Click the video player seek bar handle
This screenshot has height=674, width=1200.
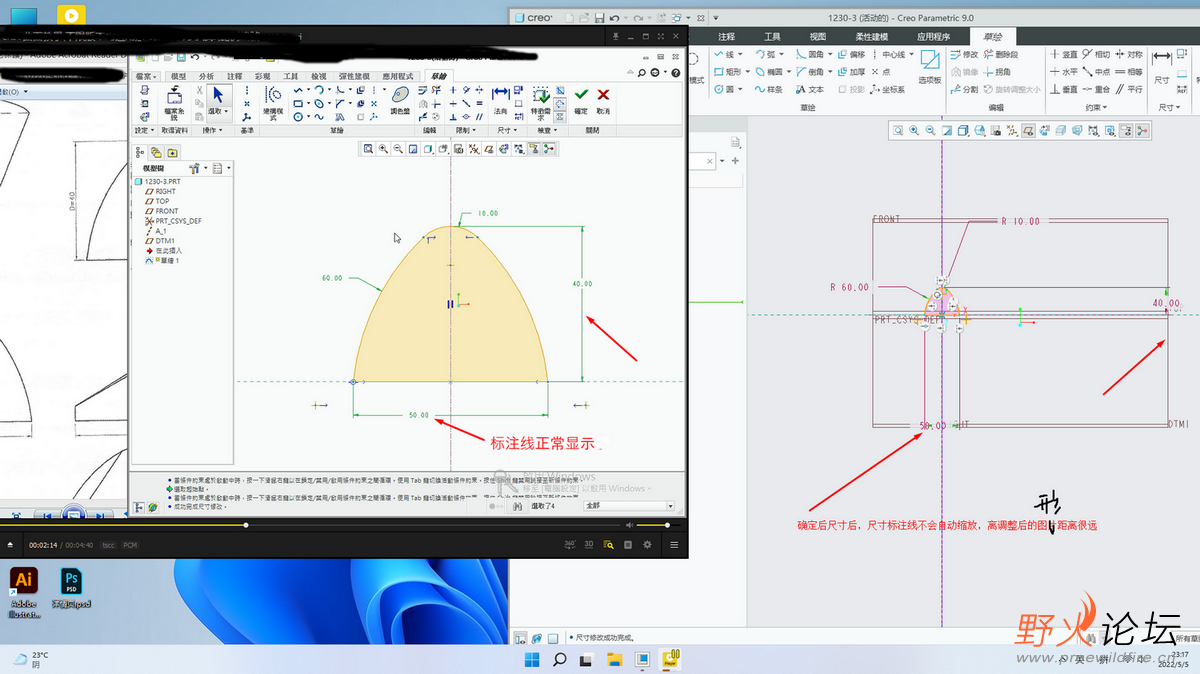tap(246, 524)
